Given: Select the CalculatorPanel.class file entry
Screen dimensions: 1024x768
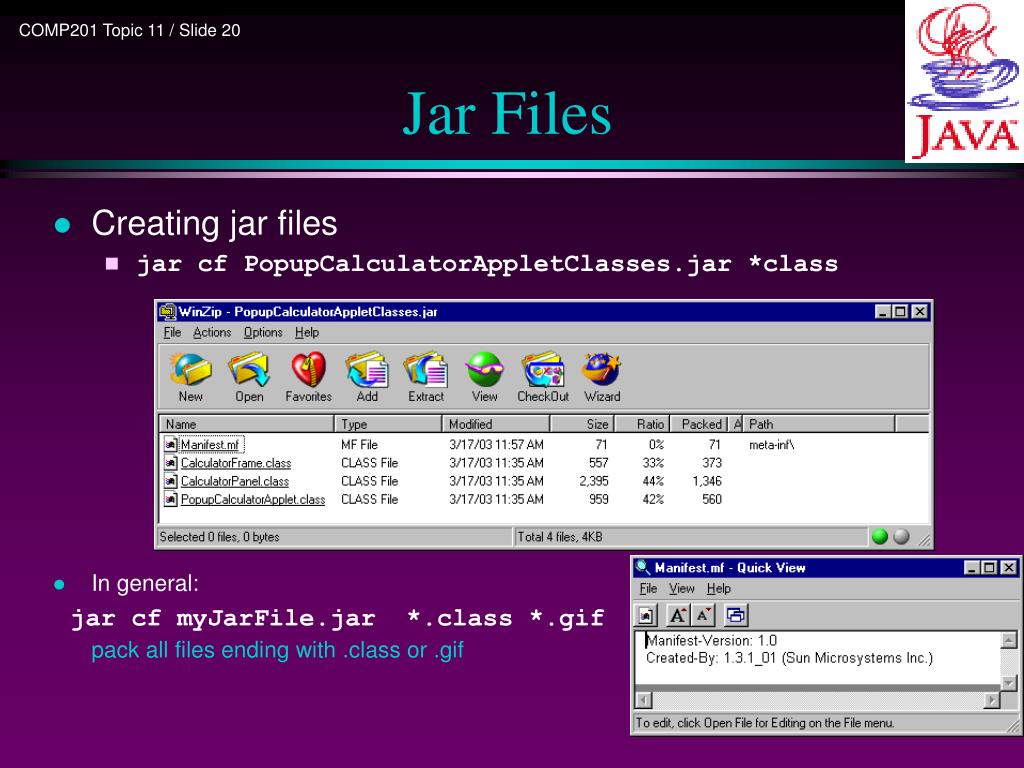Looking at the screenshot, I should pyautogui.click(x=234, y=481).
